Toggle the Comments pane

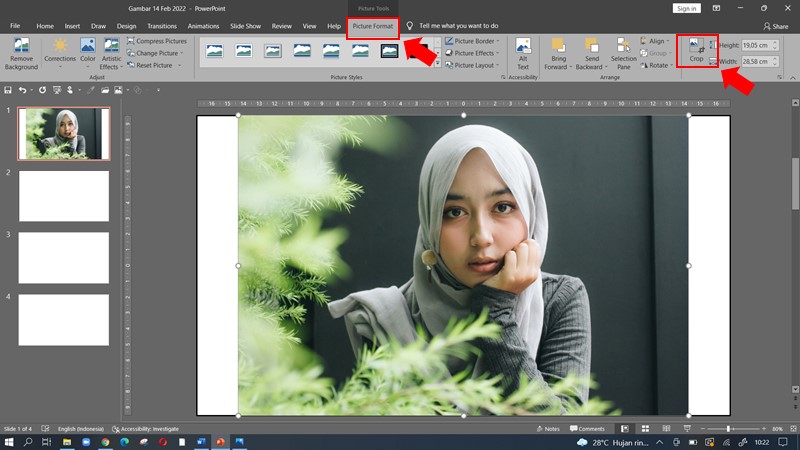[587, 429]
